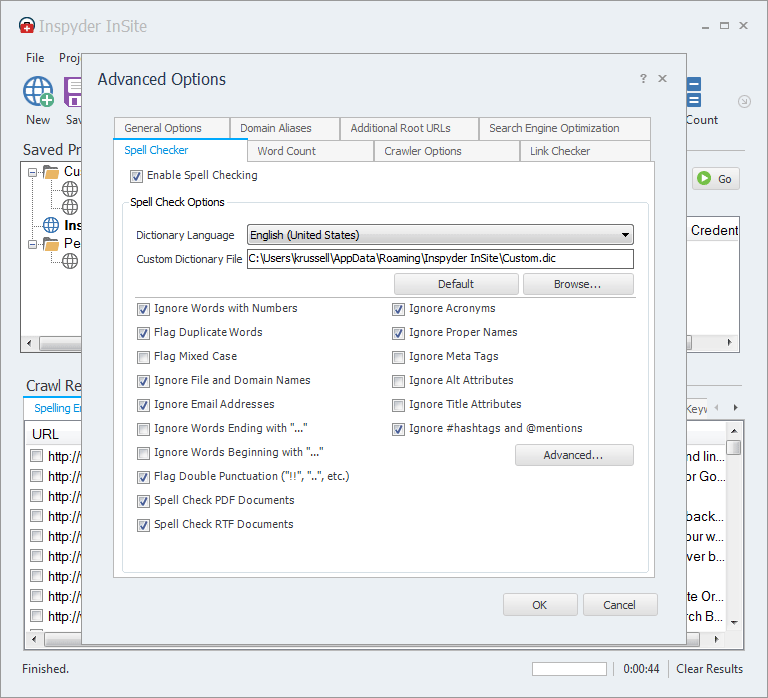Screen dimensions: 768x698
Task: Click the tab scroll left arrow near Keyw tab
Action: [x=717, y=408]
